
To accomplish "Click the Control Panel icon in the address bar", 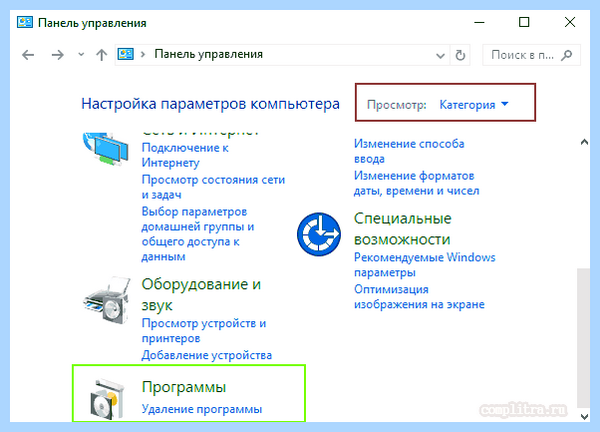I will [126, 54].
